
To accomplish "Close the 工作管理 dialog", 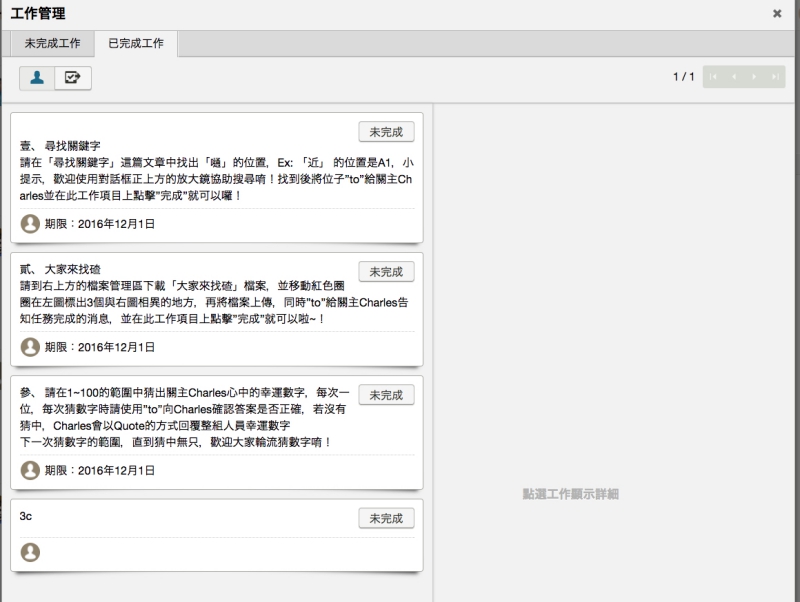I will (777, 14).
